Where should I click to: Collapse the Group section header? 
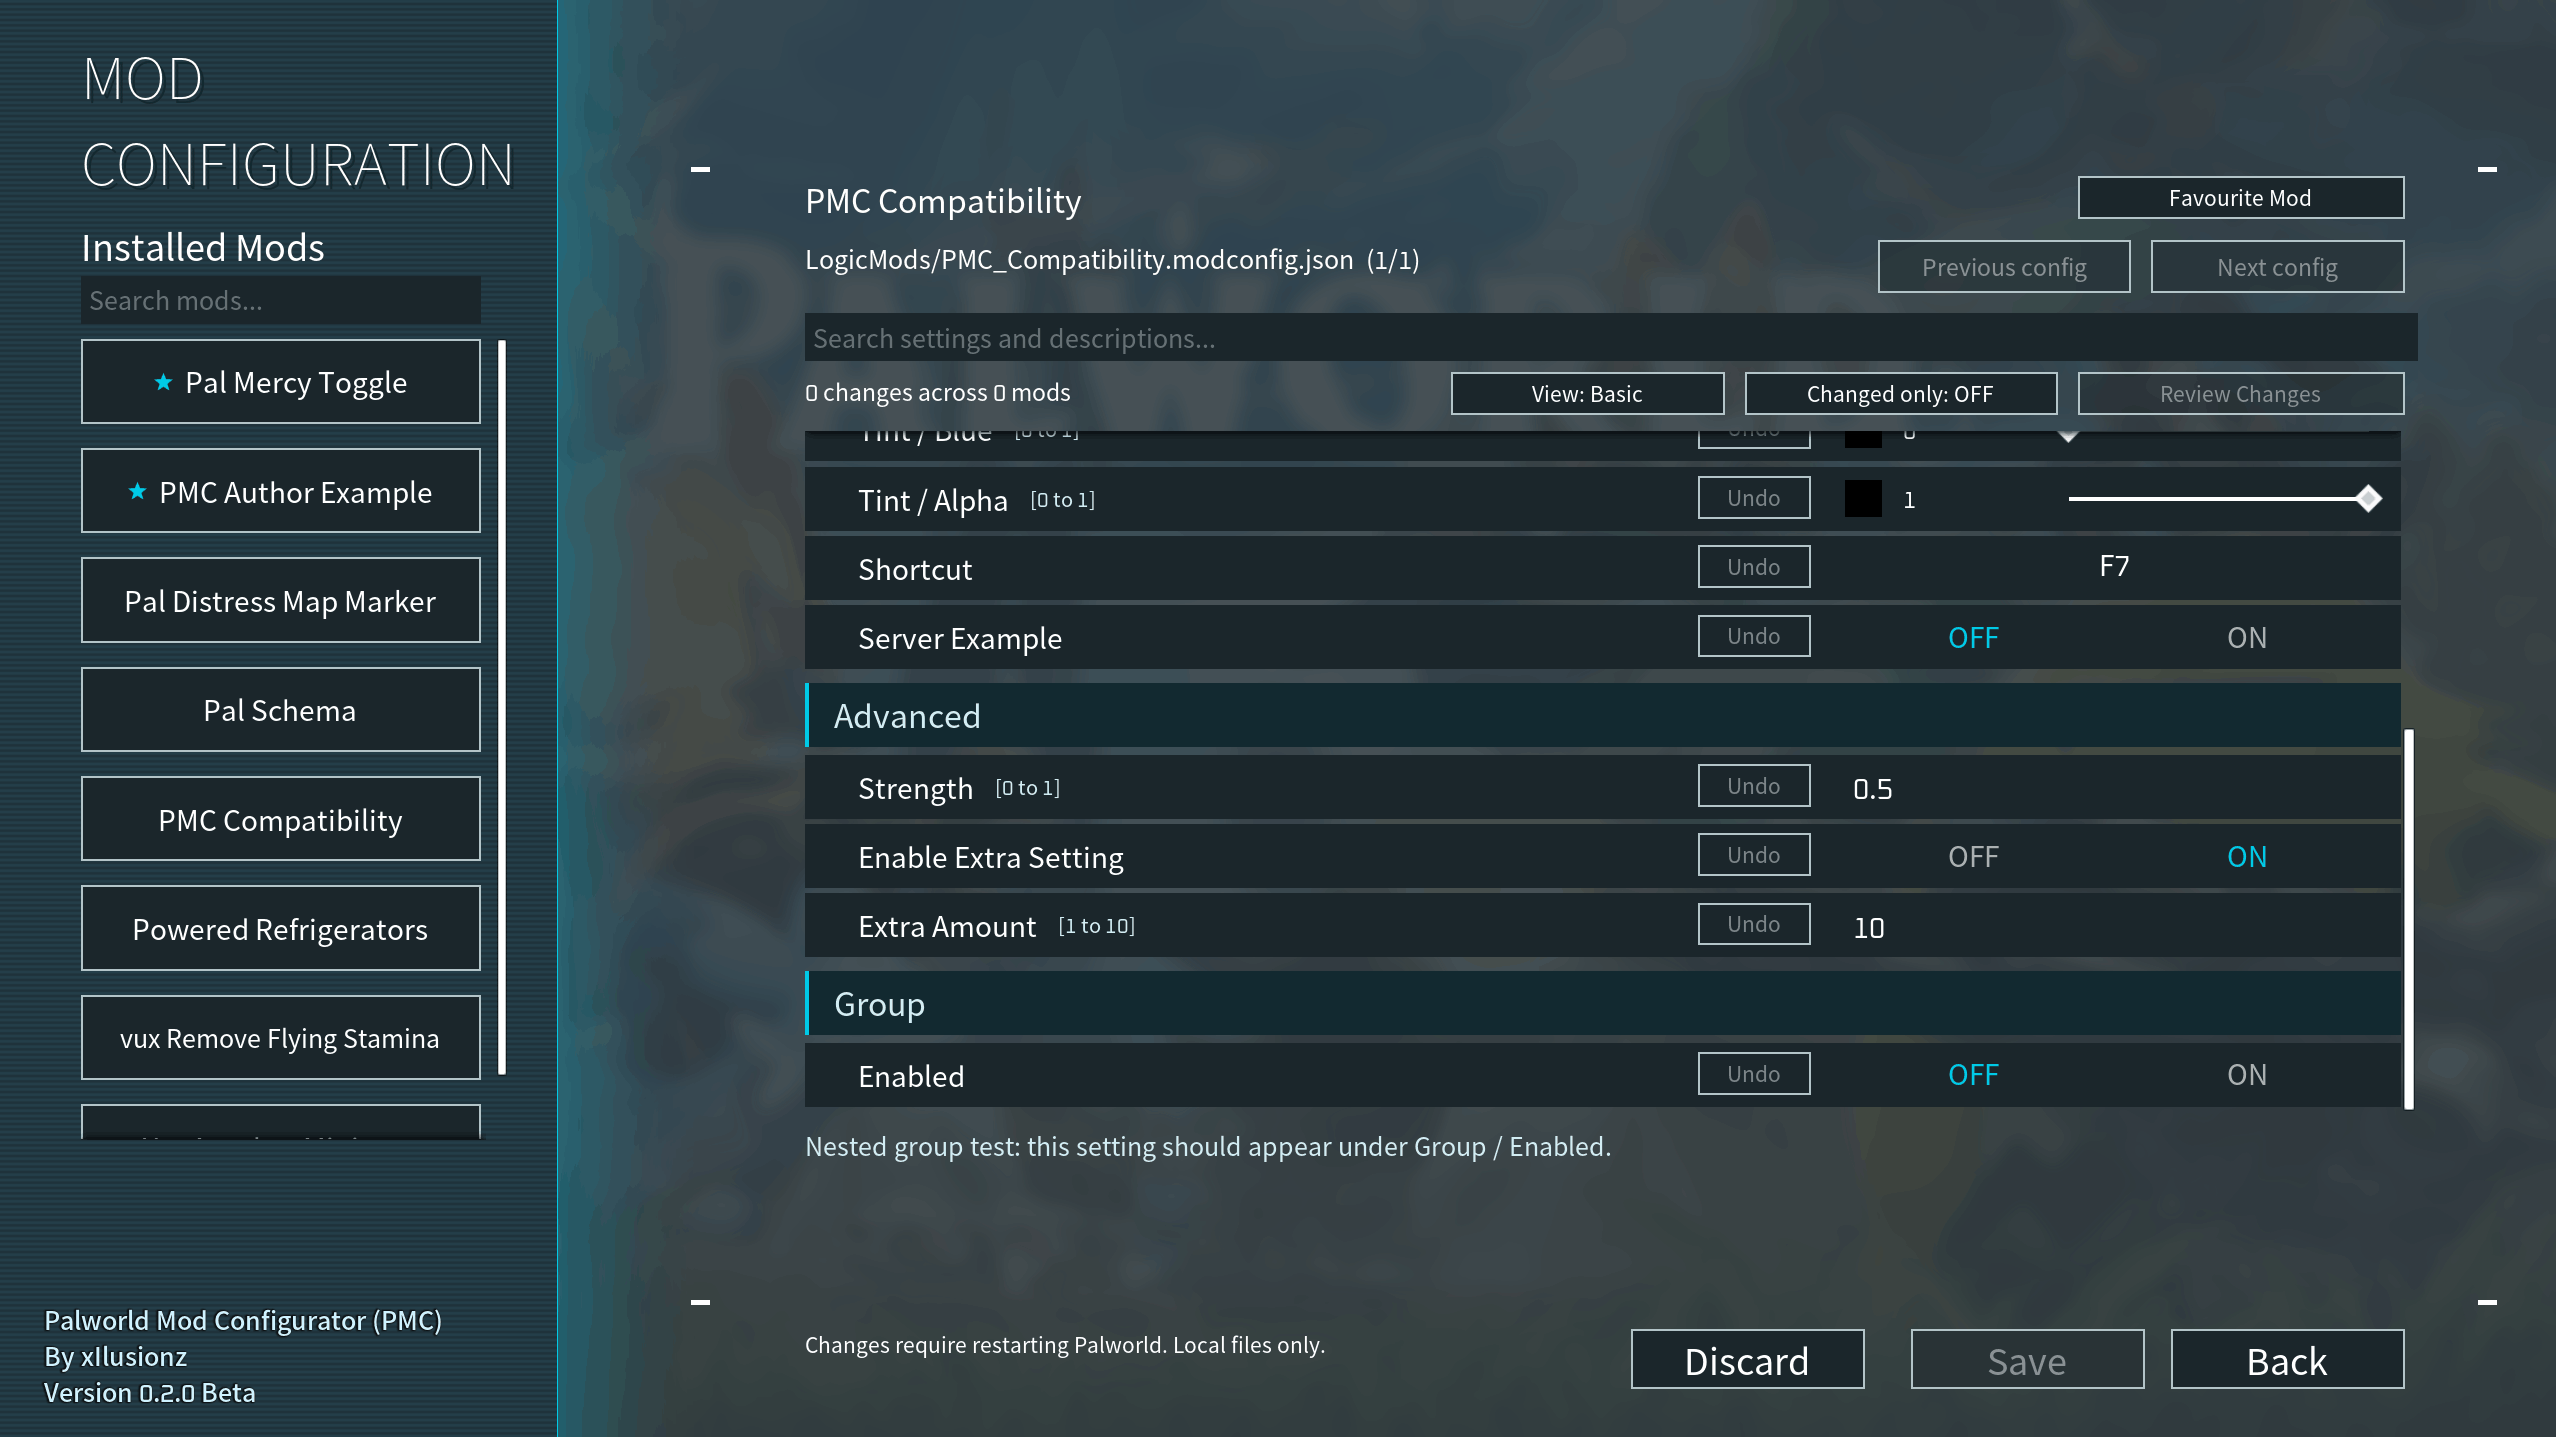coord(1603,1004)
